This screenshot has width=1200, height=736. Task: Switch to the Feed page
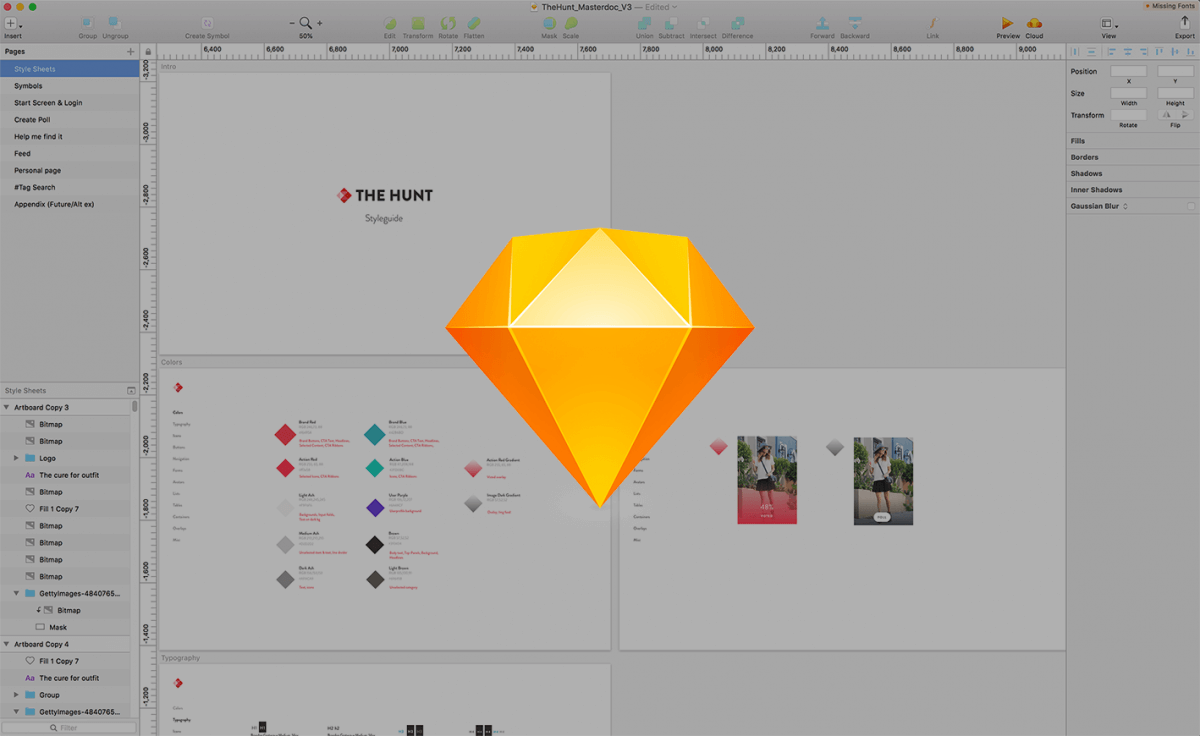tap(69, 154)
